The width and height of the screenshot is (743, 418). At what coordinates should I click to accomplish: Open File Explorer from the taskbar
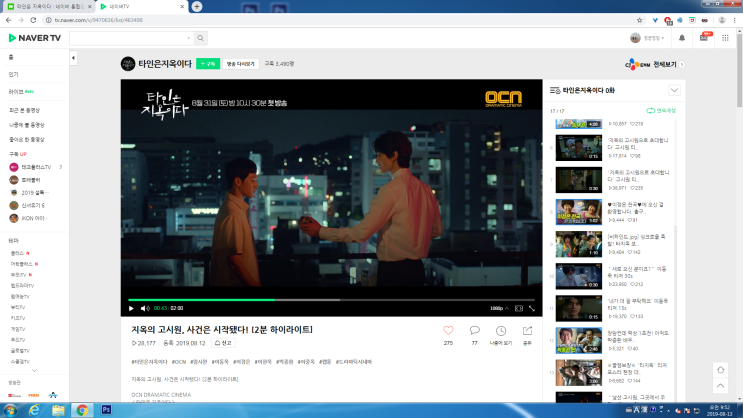click(58, 410)
